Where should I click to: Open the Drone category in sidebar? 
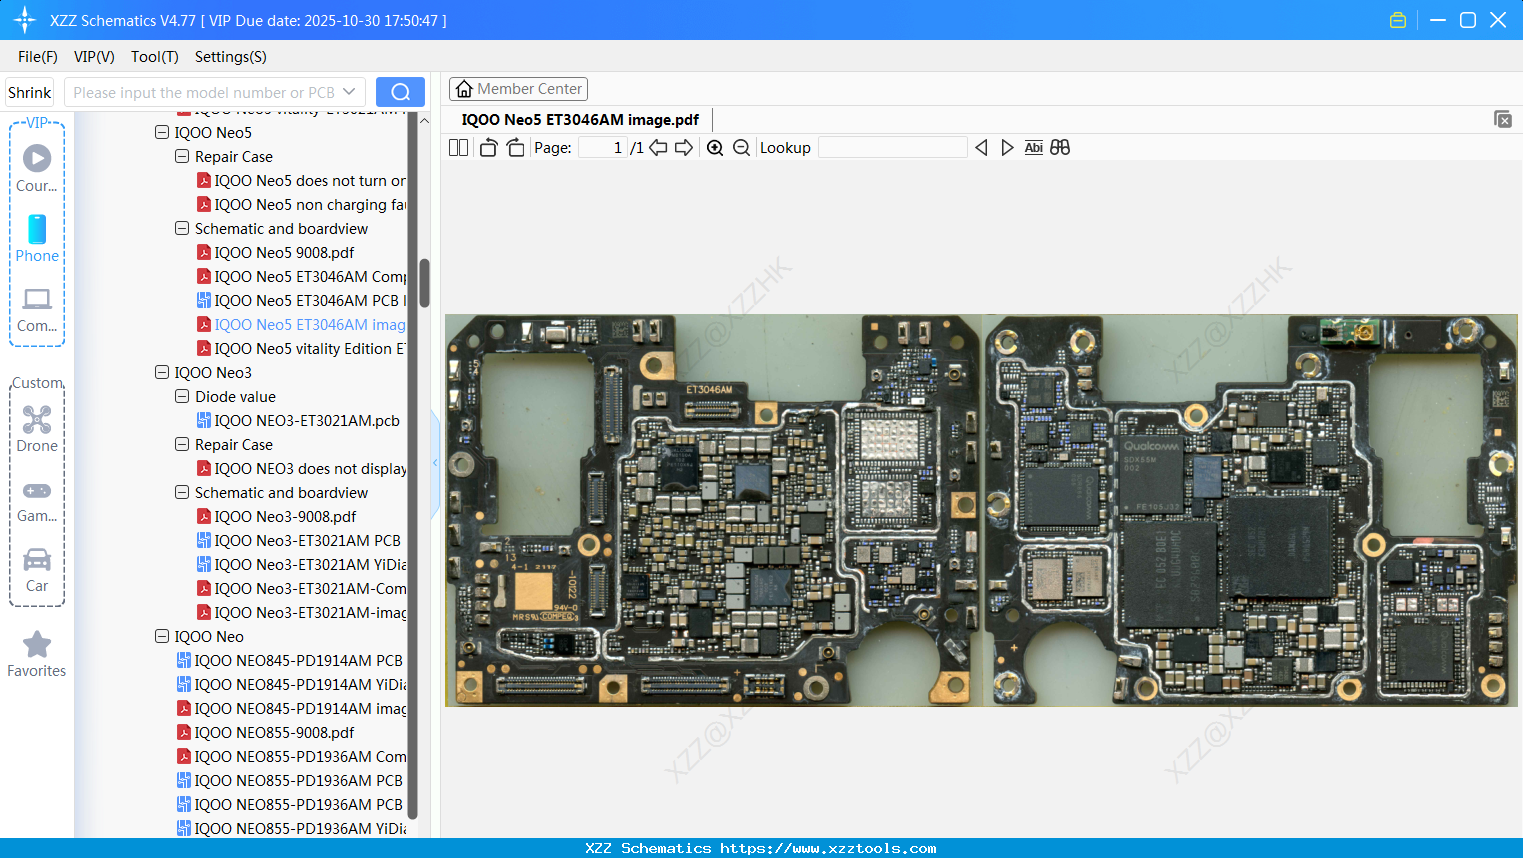[x=37, y=429]
